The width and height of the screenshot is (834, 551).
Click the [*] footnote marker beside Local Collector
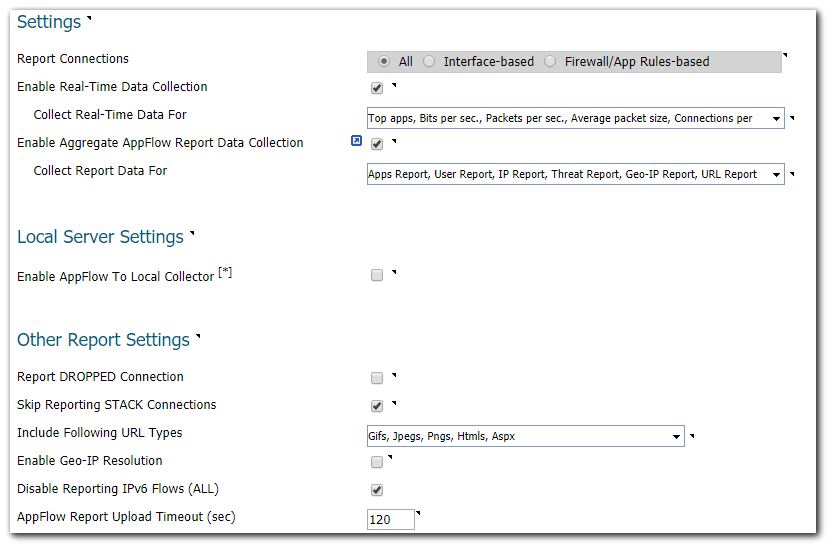point(225,273)
